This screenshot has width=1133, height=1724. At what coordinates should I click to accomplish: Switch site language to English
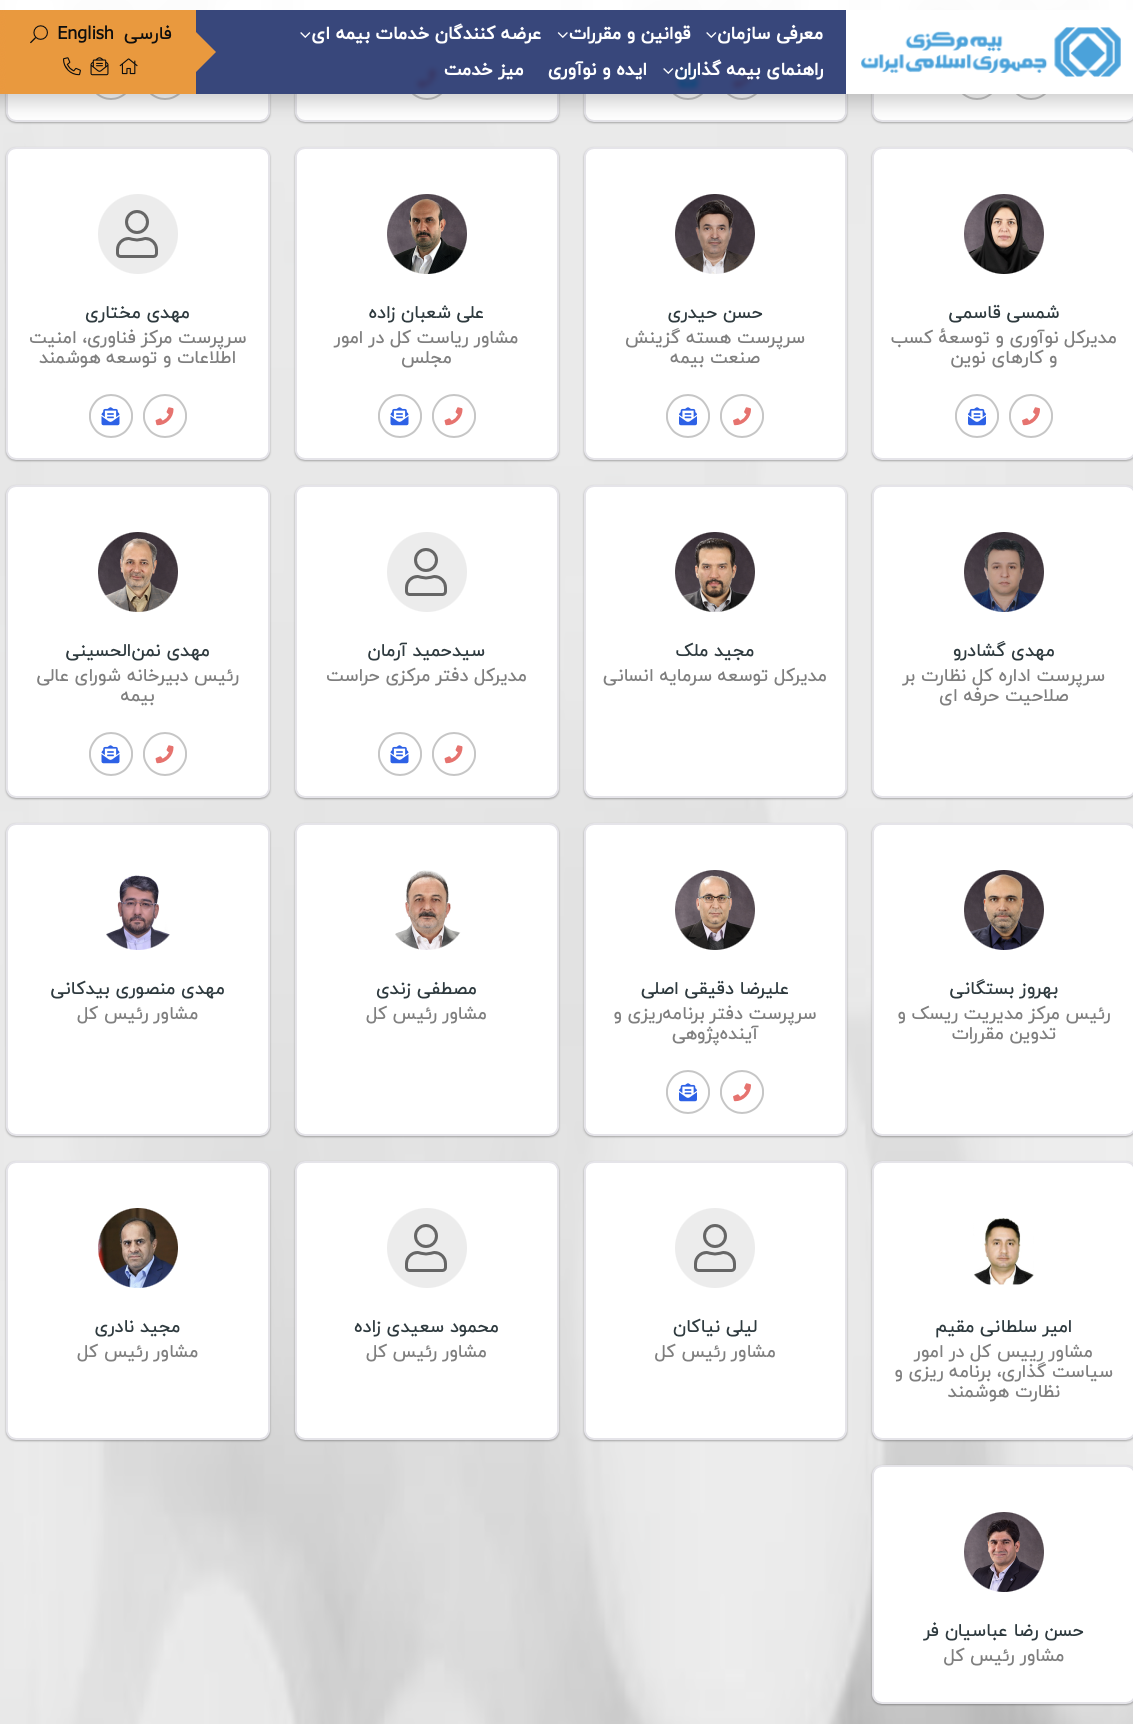pos(86,33)
